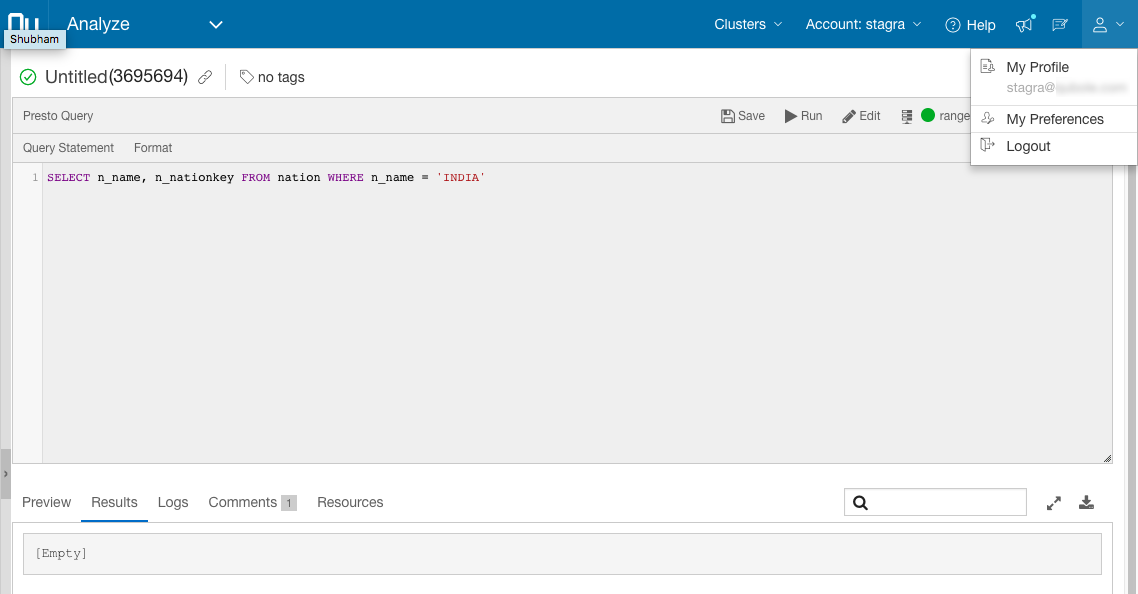Save the Presto query
1138x594 pixels.
click(x=742, y=115)
